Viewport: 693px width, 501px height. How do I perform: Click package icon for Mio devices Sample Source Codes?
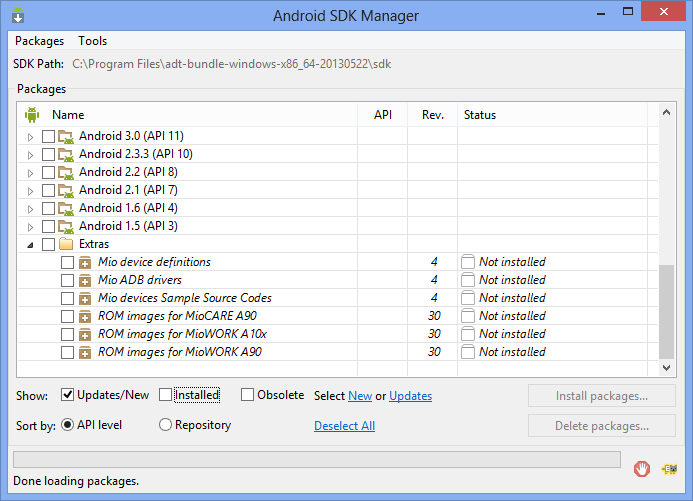pyautogui.click(x=85, y=299)
